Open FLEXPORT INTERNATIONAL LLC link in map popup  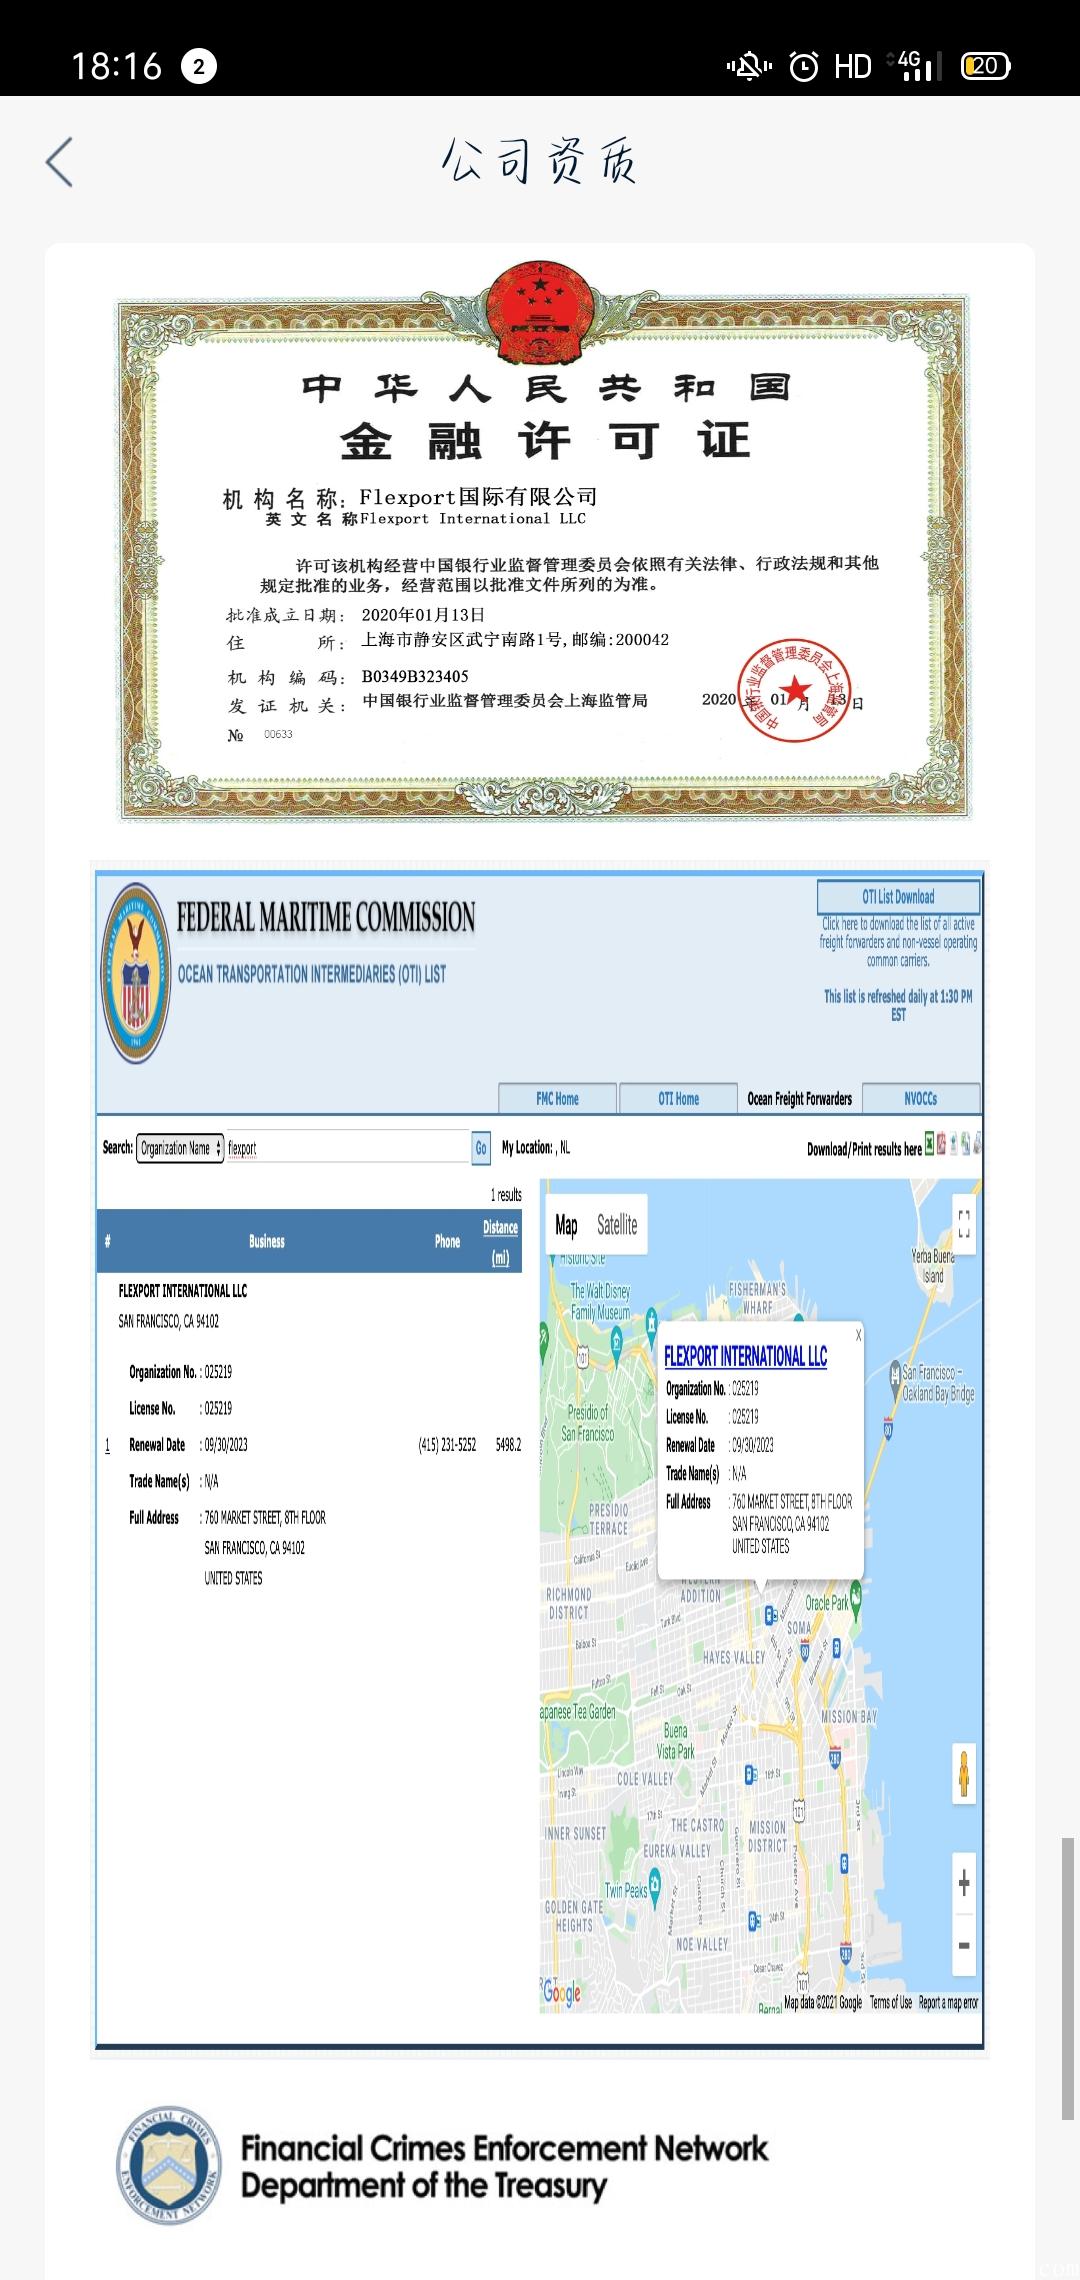point(745,1356)
